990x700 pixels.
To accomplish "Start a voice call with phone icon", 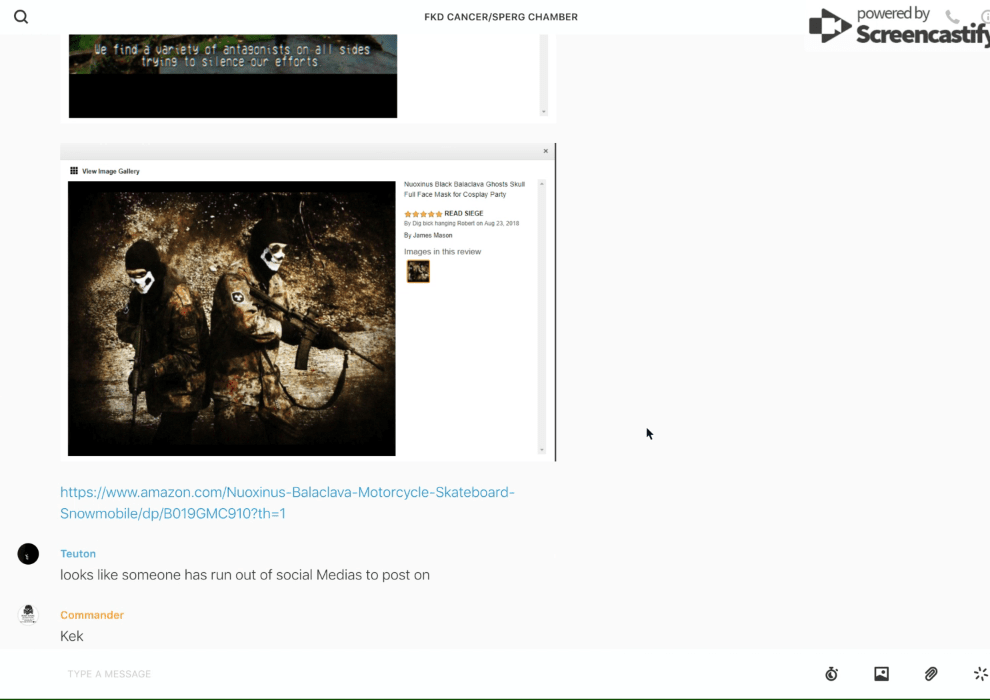I will click(952, 17).
